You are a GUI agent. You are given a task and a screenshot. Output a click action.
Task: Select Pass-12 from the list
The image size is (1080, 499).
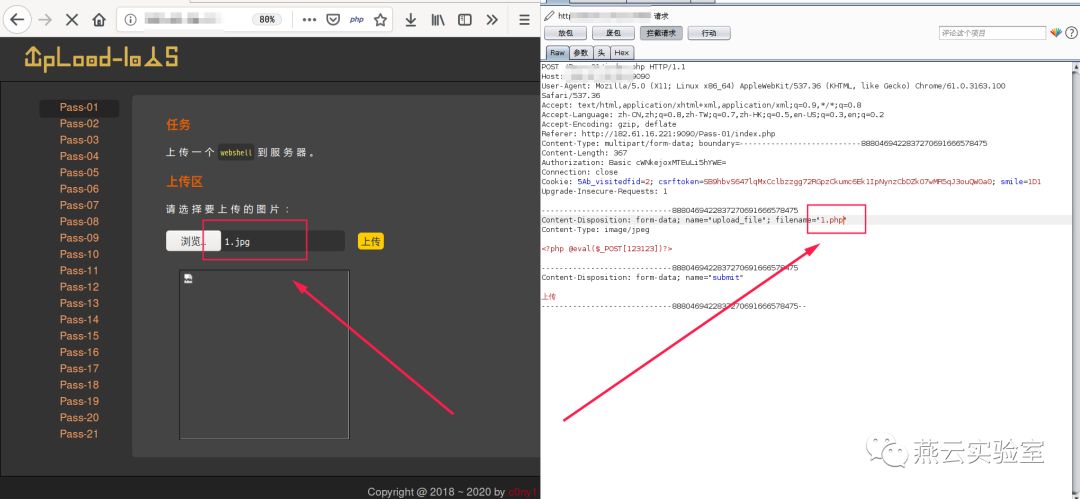pos(79,287)
